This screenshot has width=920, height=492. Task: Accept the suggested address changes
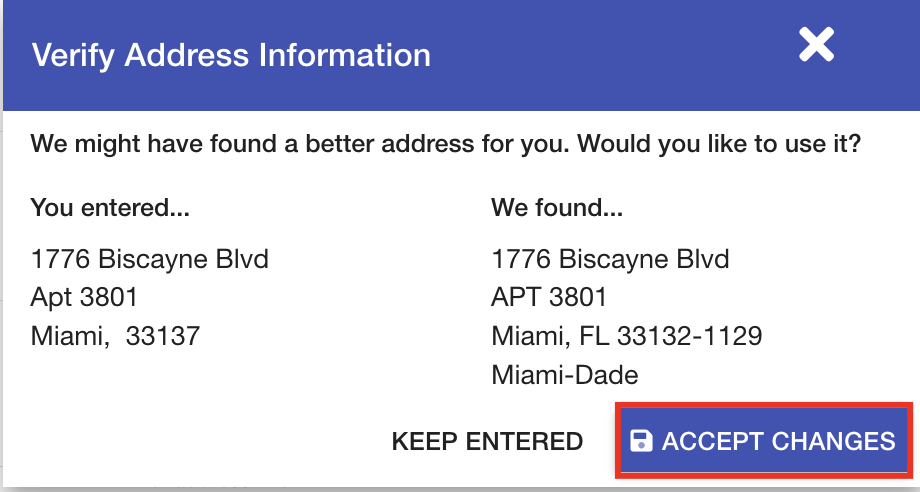(764, 440)
